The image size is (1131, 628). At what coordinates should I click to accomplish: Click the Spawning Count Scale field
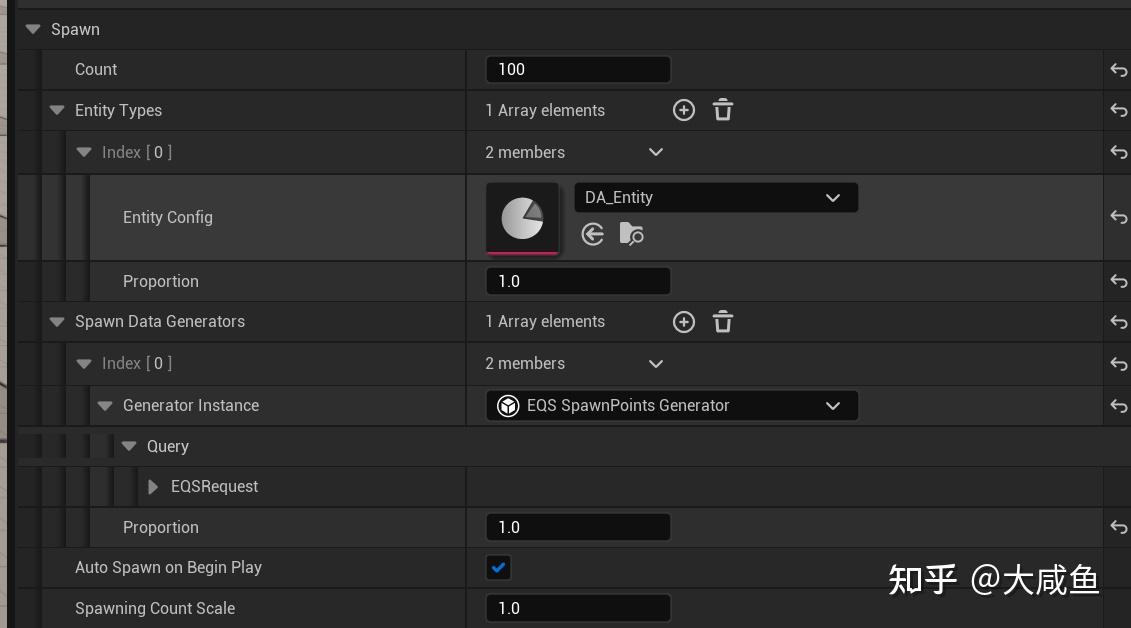[x=577, y=608]
